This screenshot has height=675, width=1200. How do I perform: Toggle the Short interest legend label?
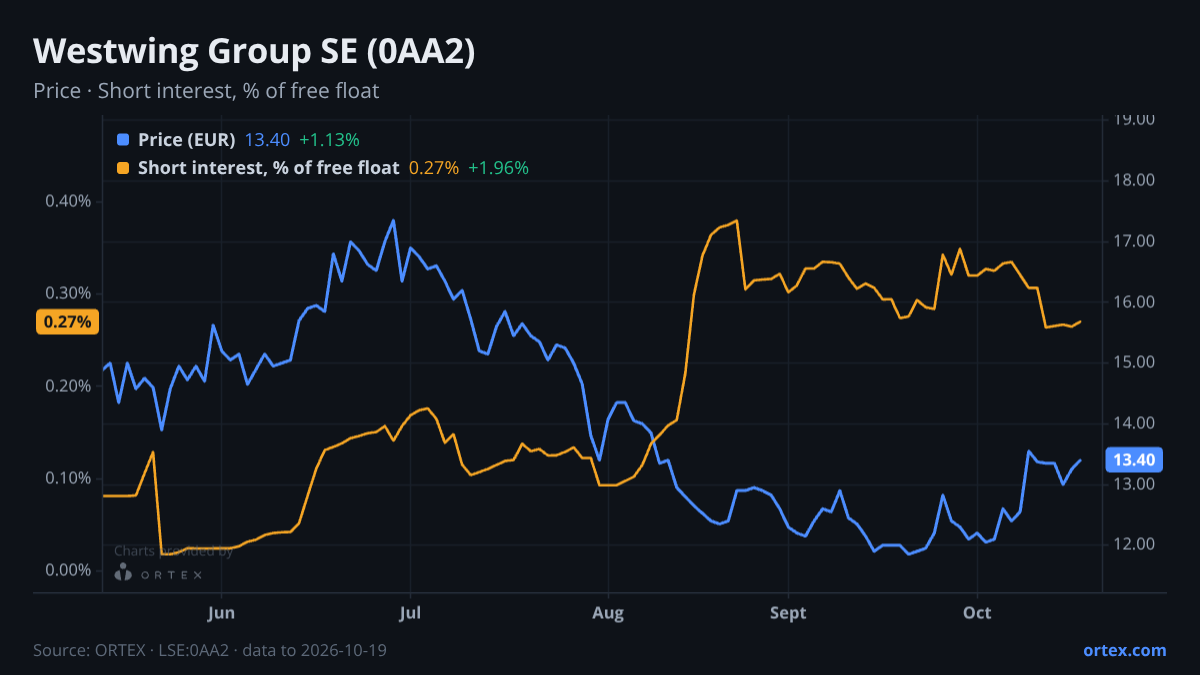pos(268,168)
